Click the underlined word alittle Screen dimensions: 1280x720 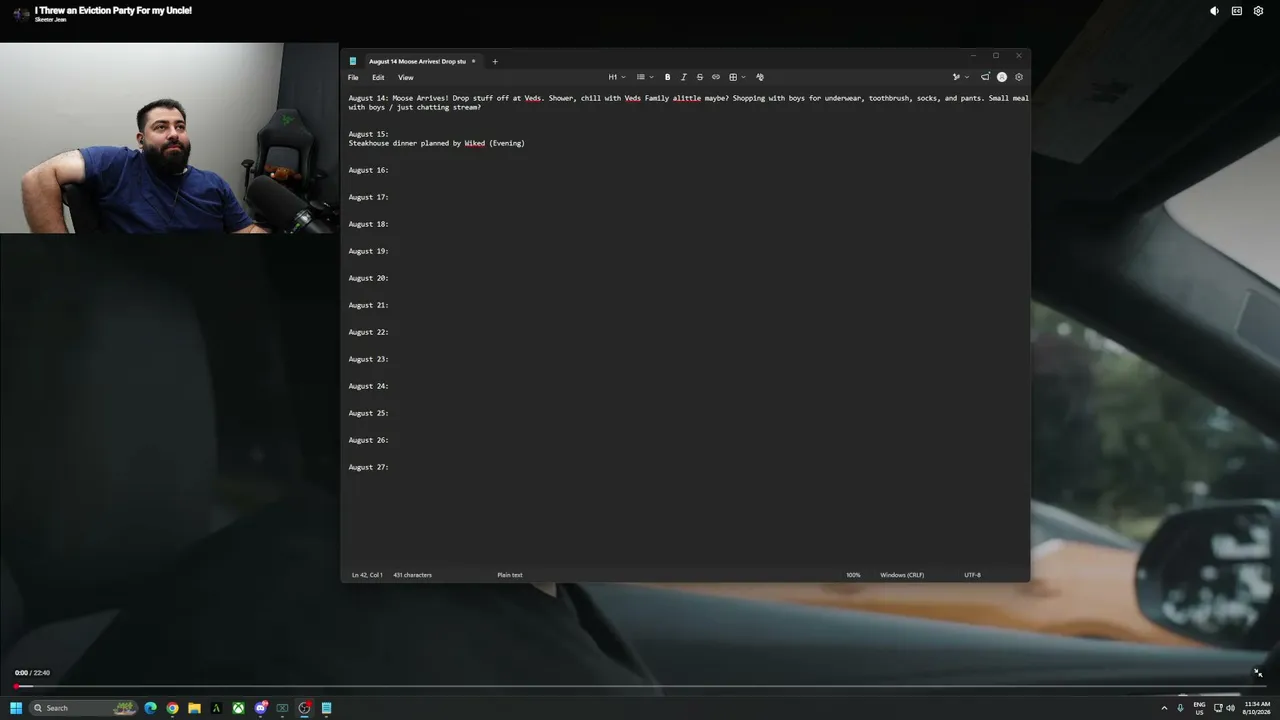click(686, 98)
